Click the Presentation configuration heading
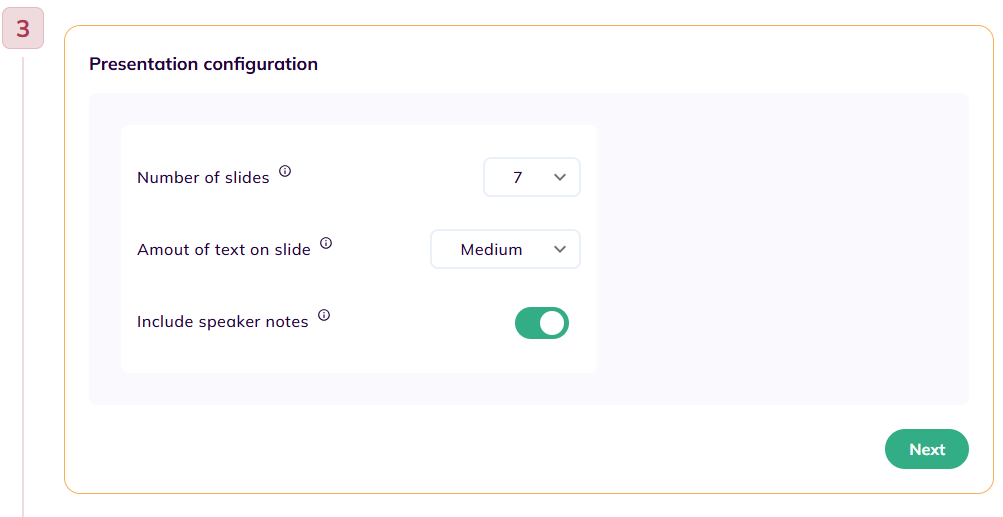 click(x=203, y=64)
